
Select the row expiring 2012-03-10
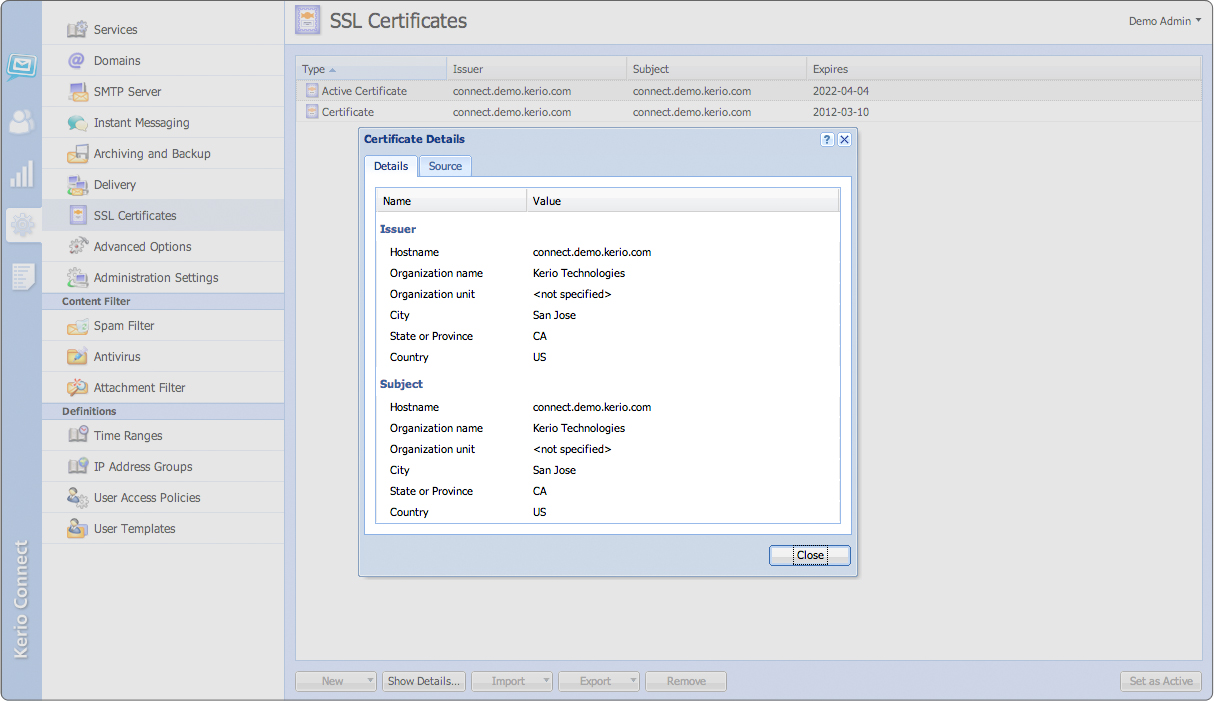(749, 112)
